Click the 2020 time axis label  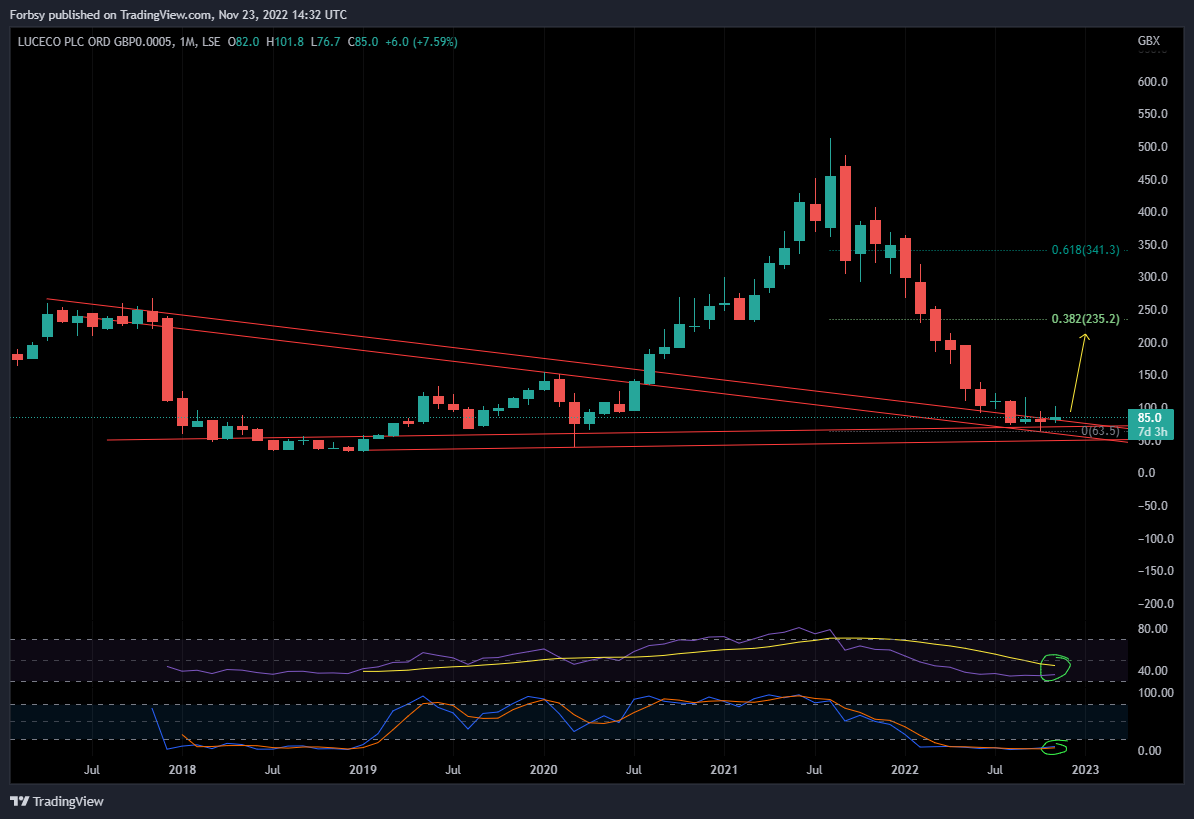tap(544, 770)
